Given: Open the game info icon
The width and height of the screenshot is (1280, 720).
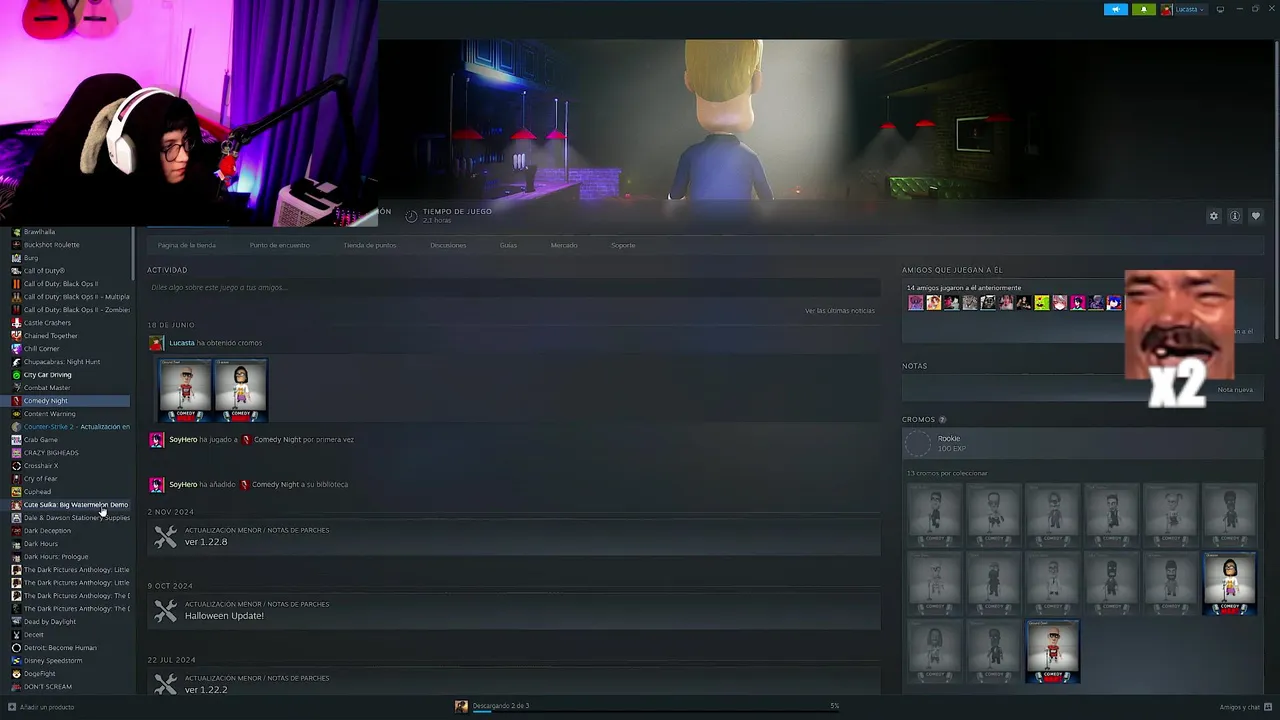Looking at the screenshot, I should pyautogui.click(x=1235, y=216).
